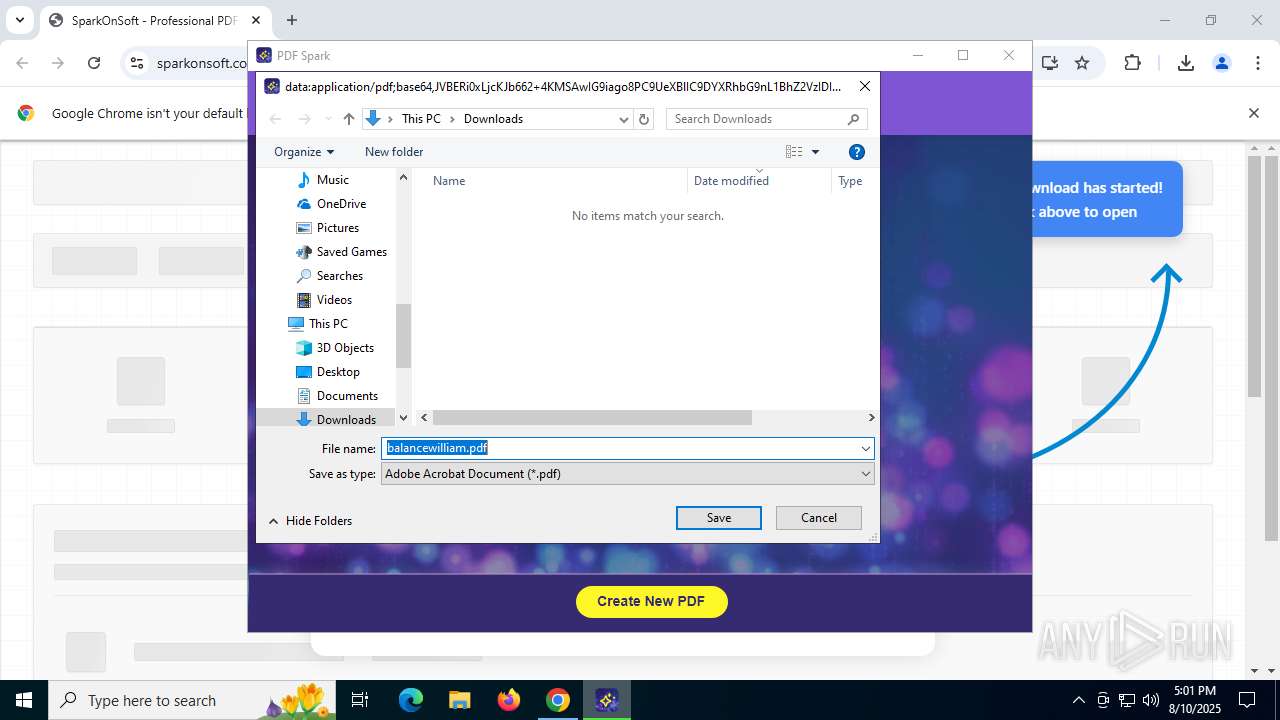1280x720 pixels.
Task: Select This PC in the address path
Action: tap(421, 119)
